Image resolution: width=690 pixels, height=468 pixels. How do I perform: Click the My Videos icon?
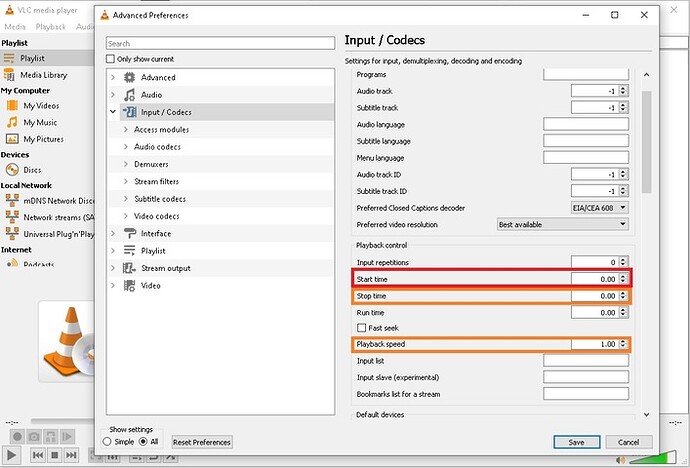coord(12,106)
